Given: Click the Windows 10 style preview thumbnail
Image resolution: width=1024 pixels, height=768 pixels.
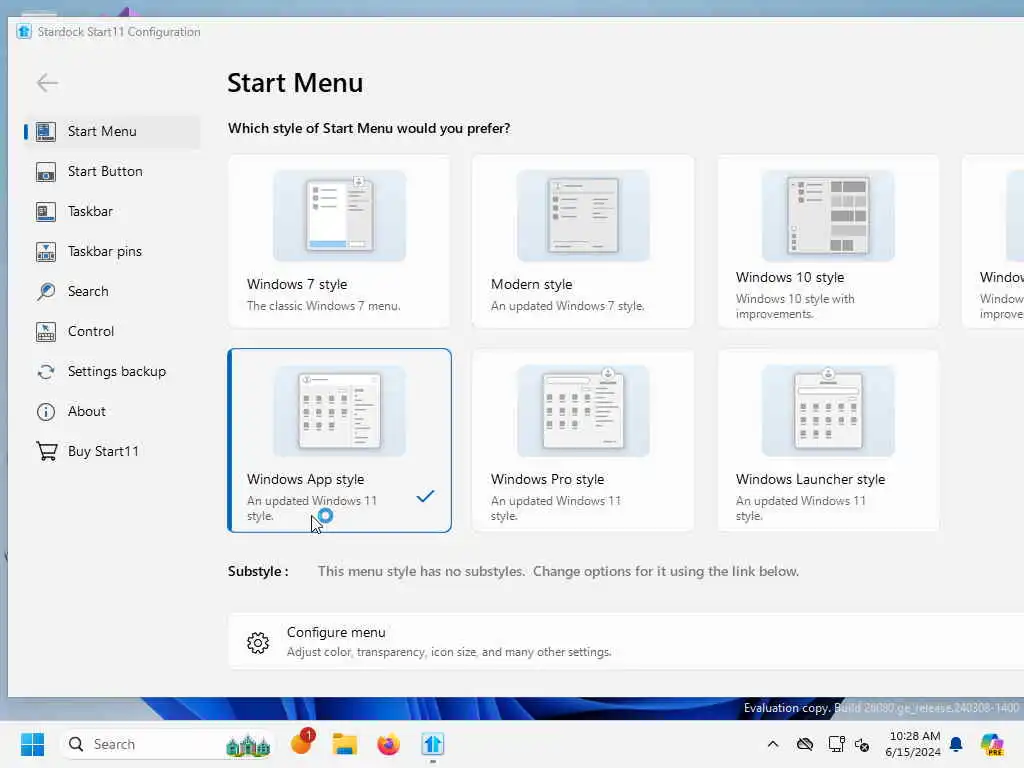Looking at the screenshot, I should pyautogui.click(x=828, y=216).
